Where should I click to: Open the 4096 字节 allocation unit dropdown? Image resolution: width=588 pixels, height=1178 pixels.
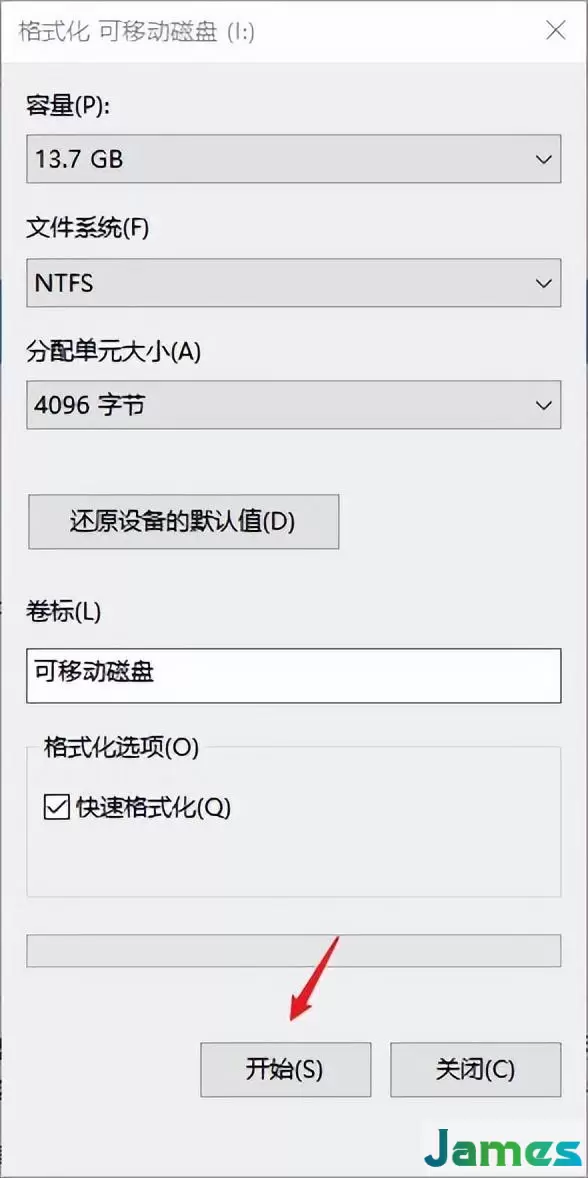click(x=294, y=405)
